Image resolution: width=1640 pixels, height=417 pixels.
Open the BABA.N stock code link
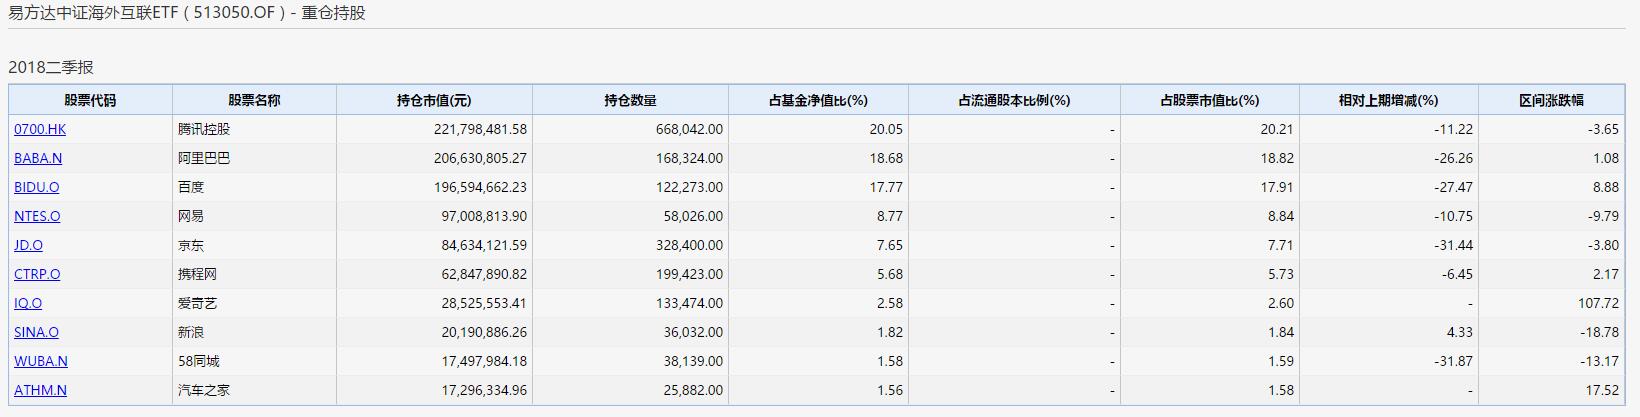(x=38, y=158)
